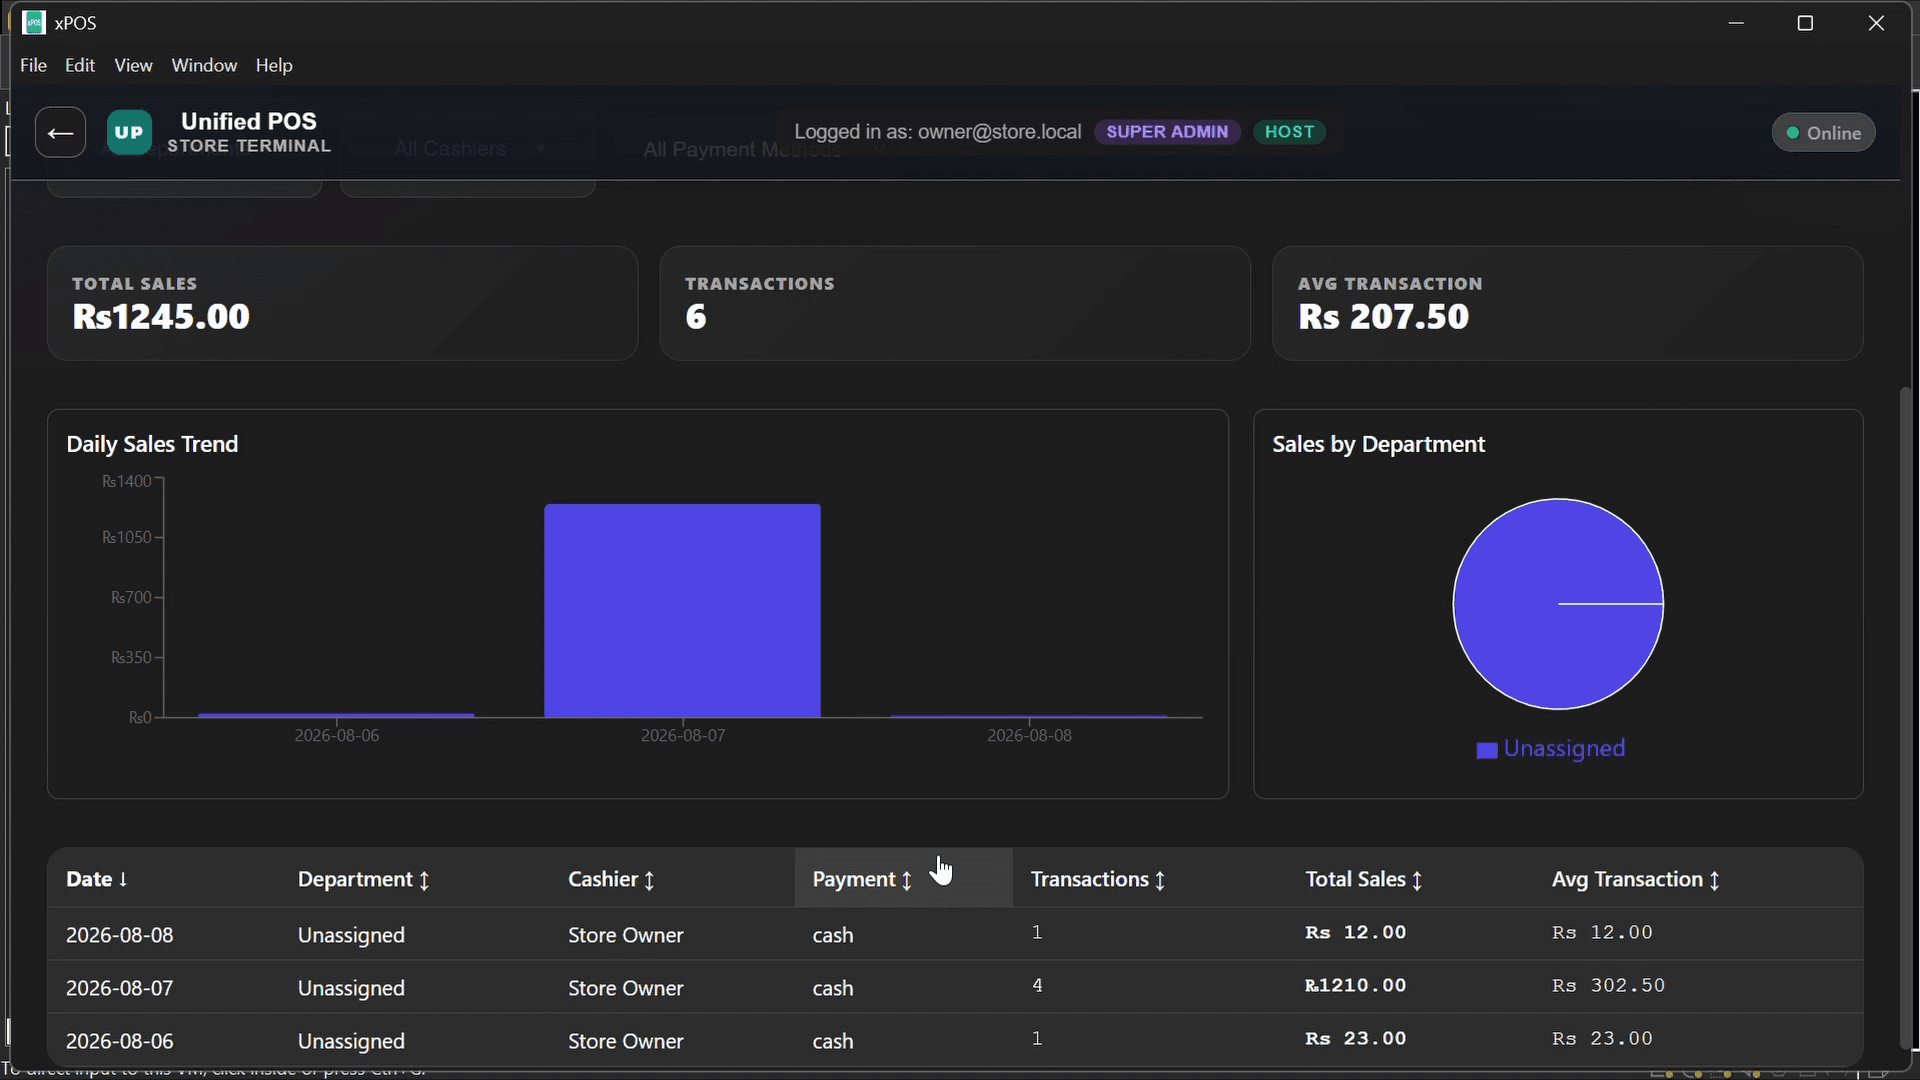Maximize the xPOS window
The width and height of the screenshot is (1920, 1080).
pyautogui.click(x=1805, y=23)
